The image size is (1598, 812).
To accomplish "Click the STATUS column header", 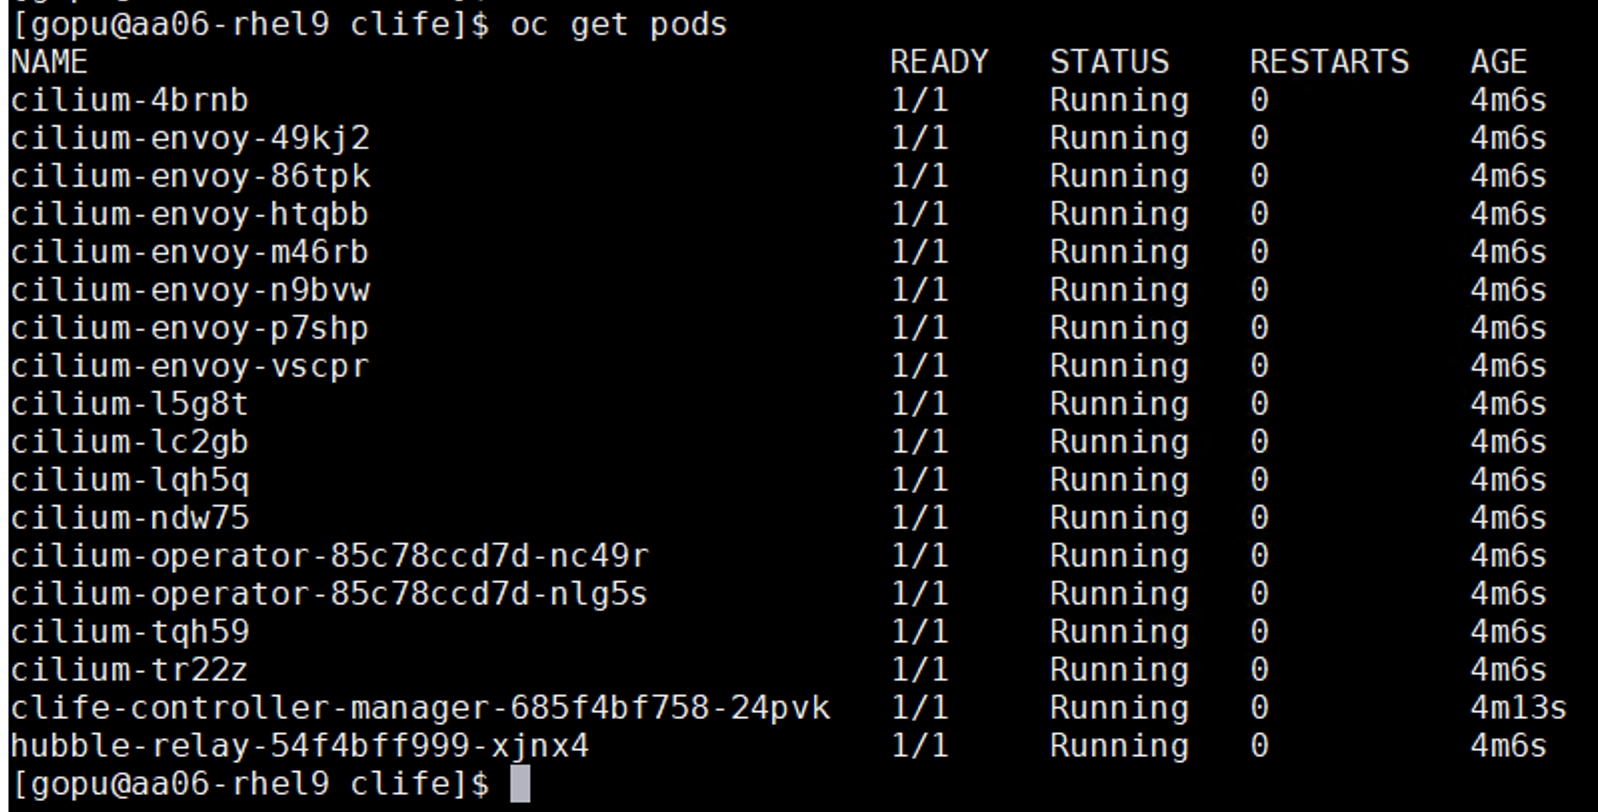I will click(x=1108, y=62).
